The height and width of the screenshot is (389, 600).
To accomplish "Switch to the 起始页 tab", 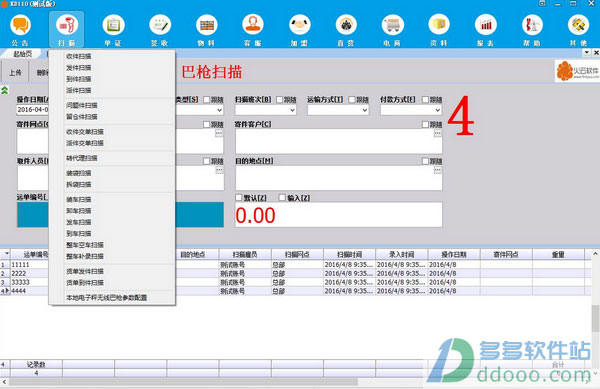I will (22, 54).
